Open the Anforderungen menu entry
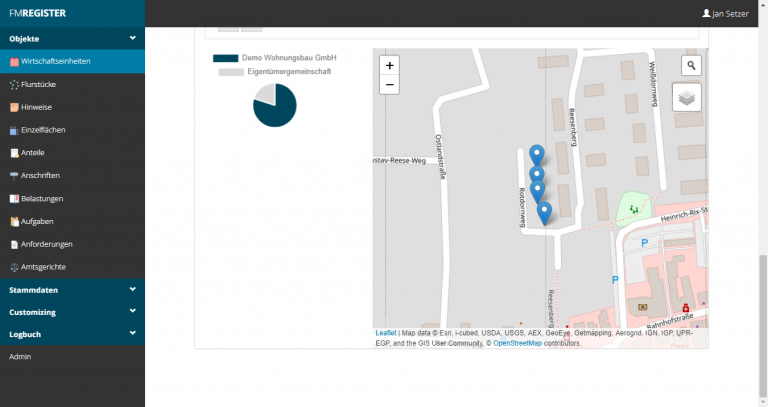768x407 pixels. click(72, 244)
